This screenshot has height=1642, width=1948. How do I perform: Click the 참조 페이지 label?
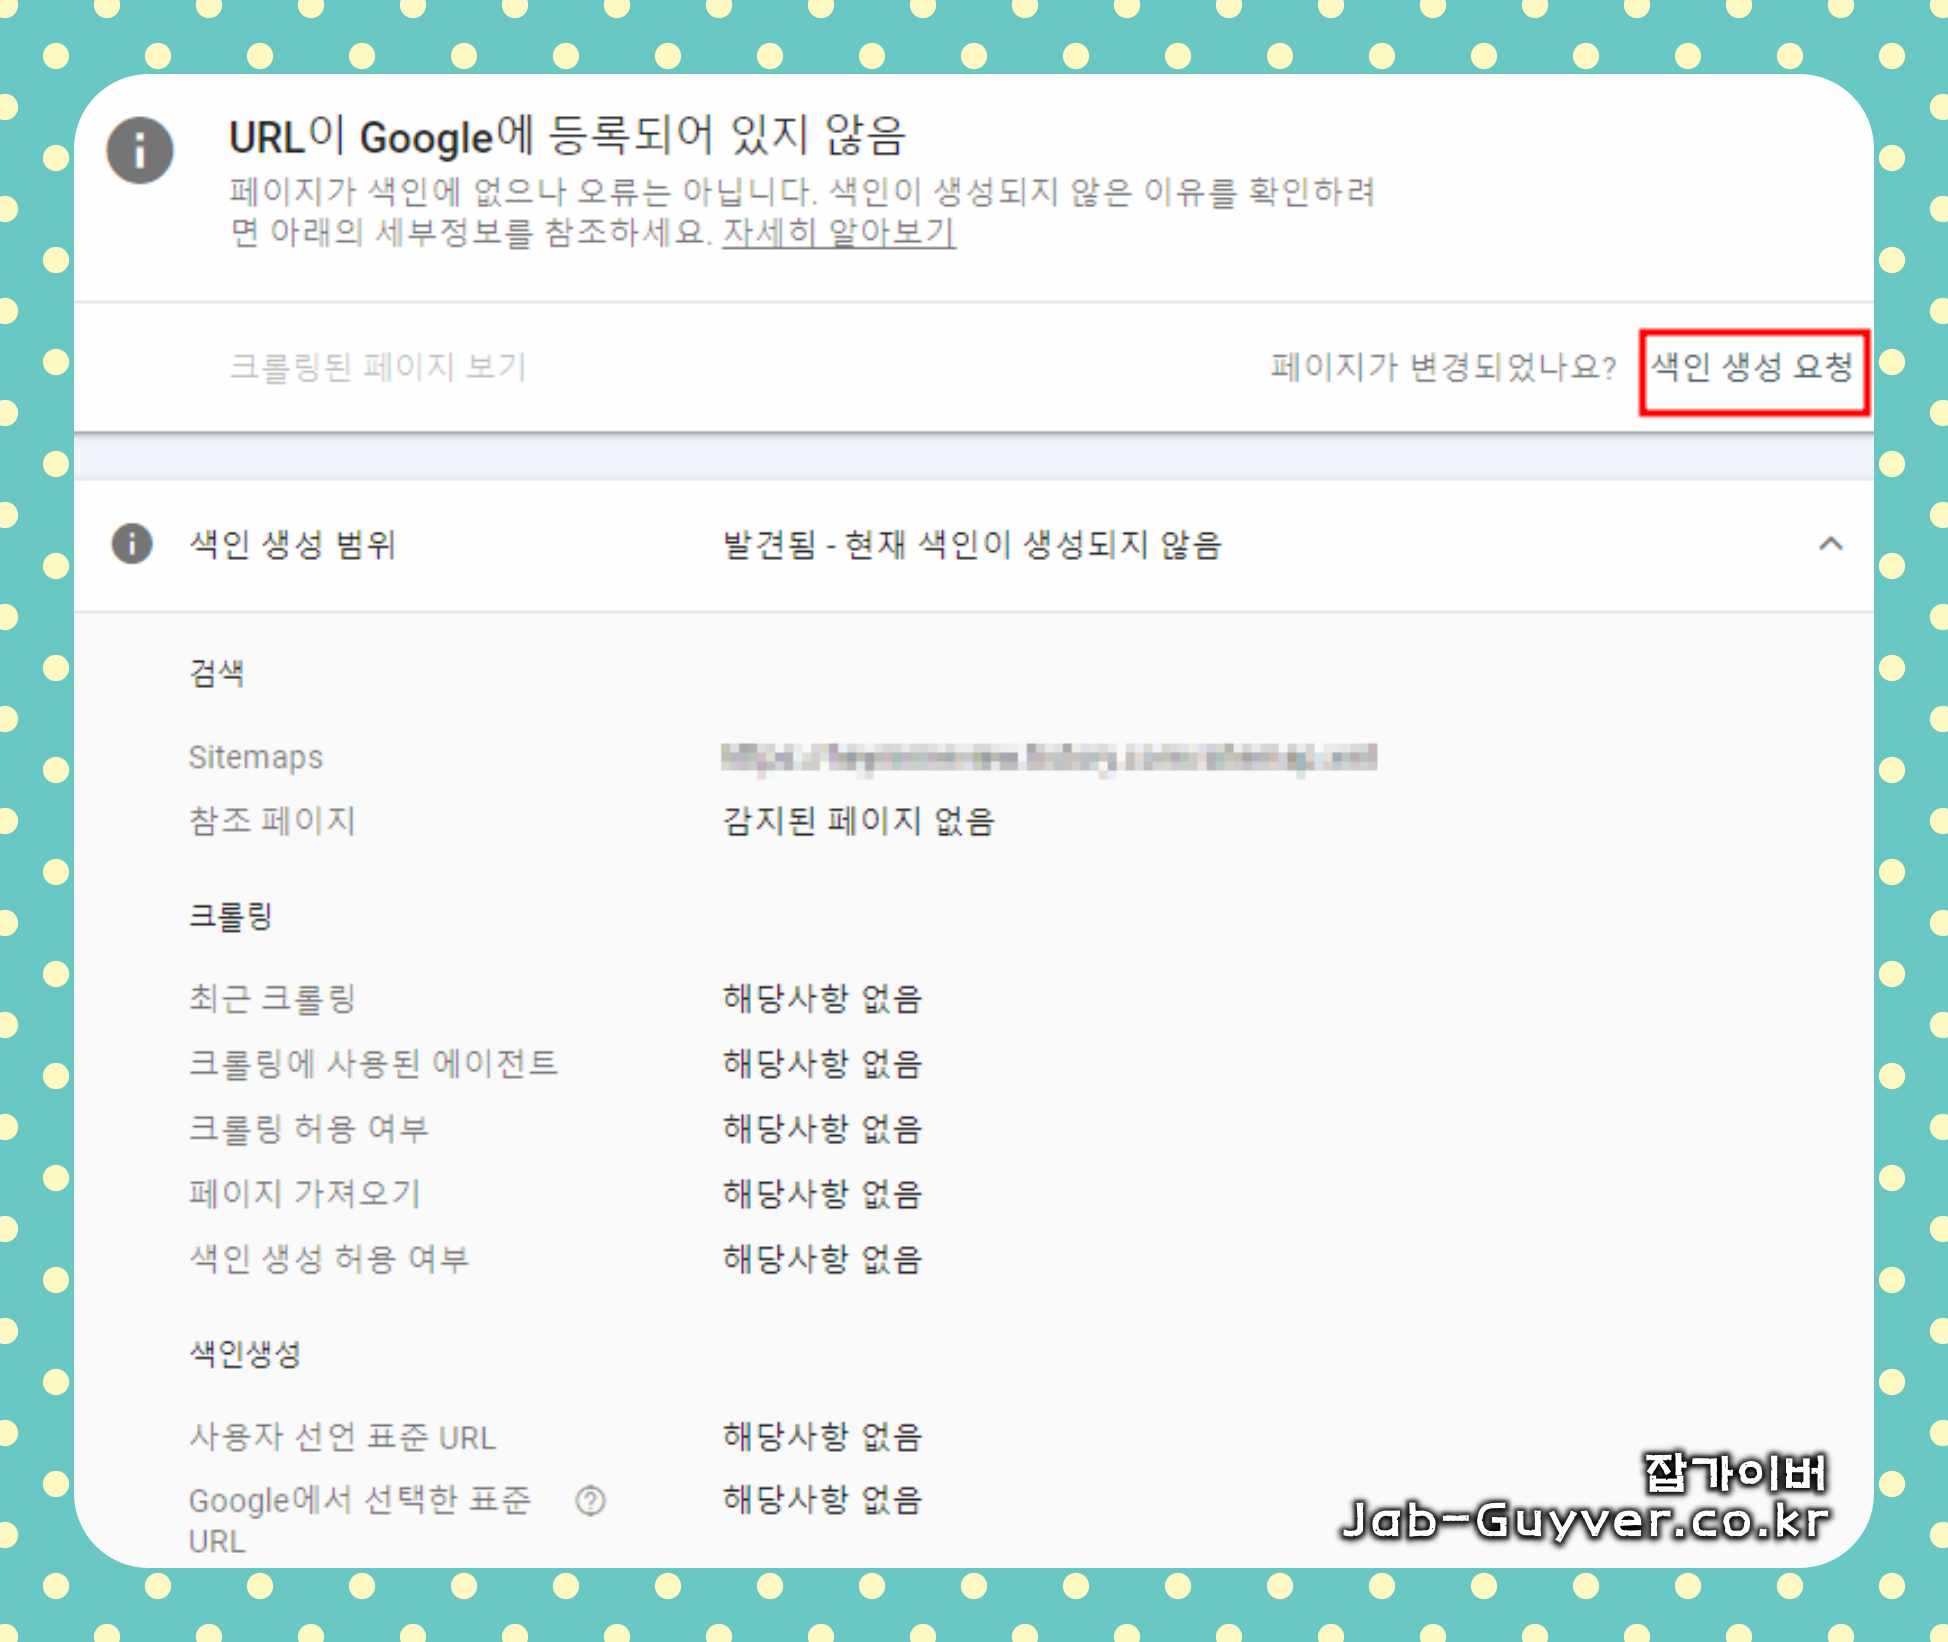coord(272,821)
